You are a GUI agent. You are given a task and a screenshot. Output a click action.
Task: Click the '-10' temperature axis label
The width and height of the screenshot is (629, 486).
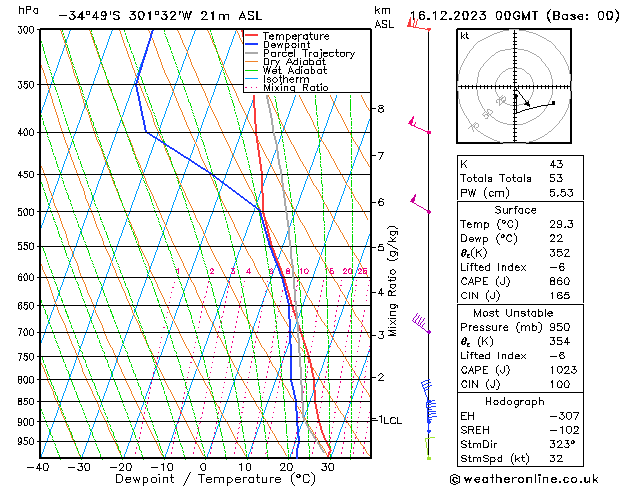(162, 467)
